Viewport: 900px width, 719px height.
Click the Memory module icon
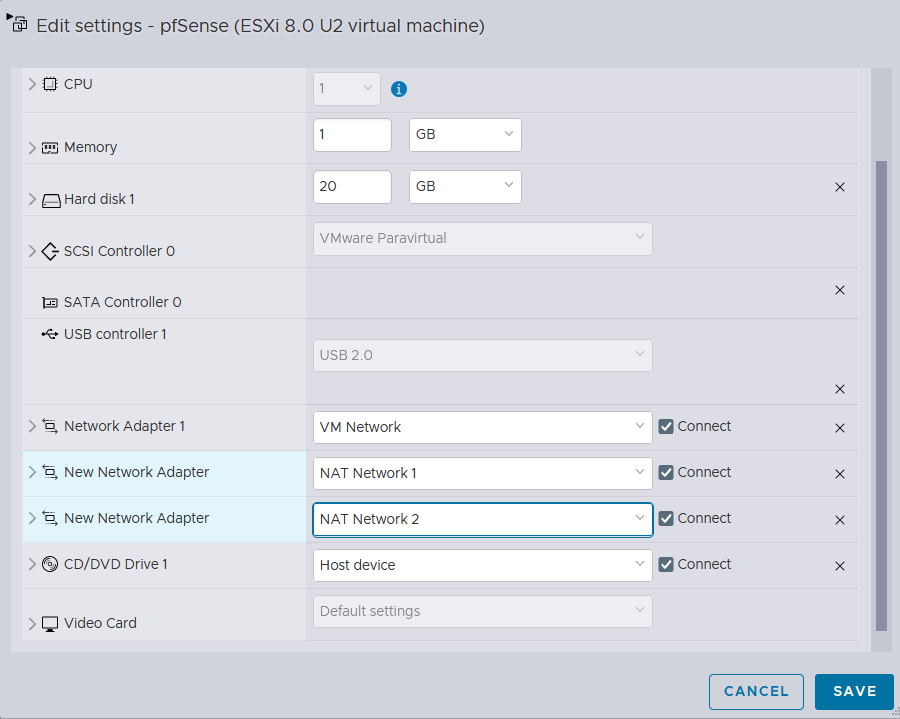pos(50,148)
